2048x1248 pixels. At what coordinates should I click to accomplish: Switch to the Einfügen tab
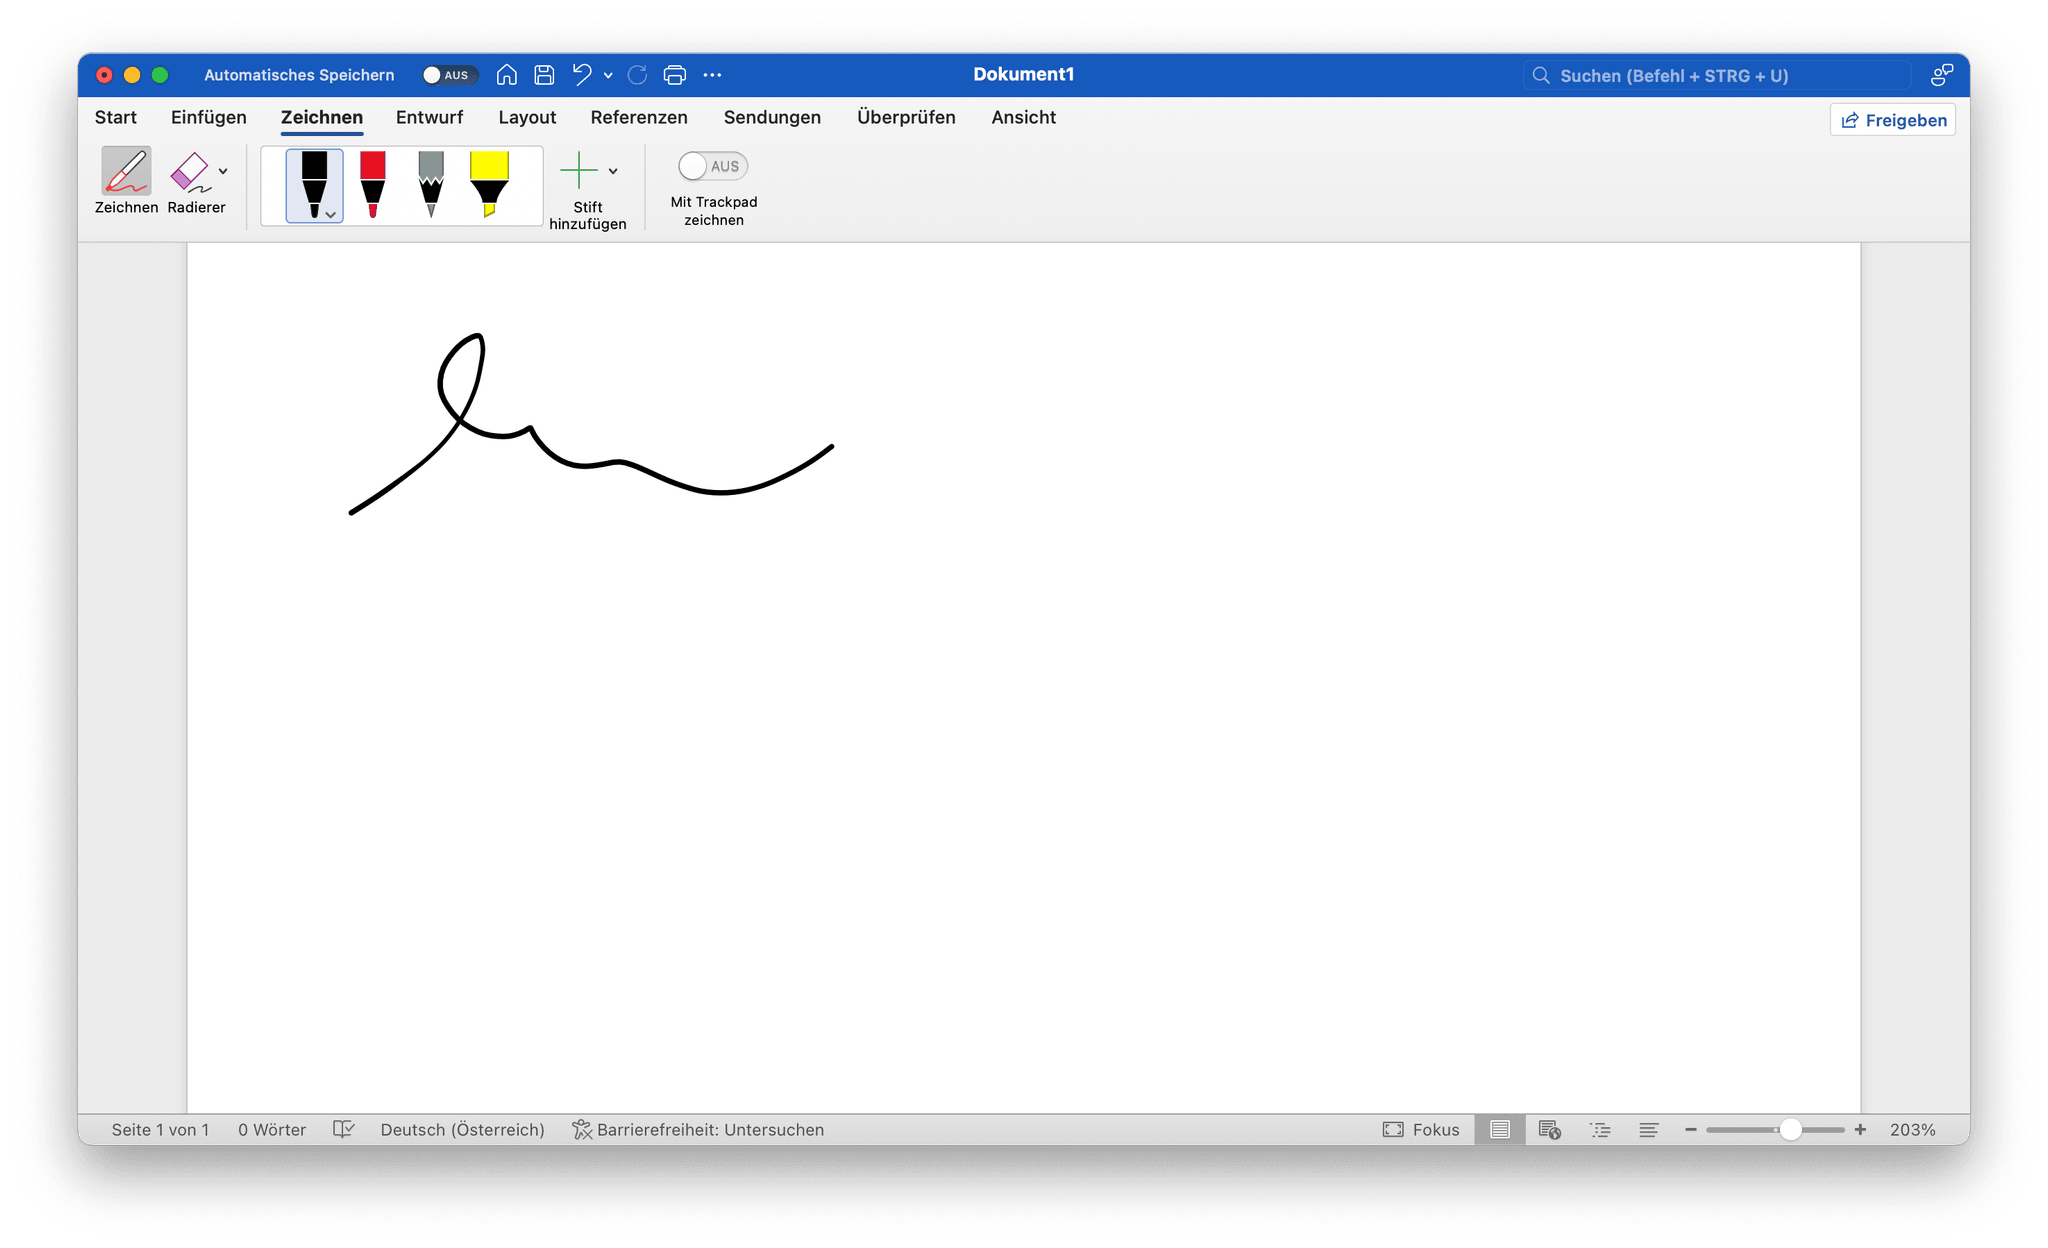208,117
